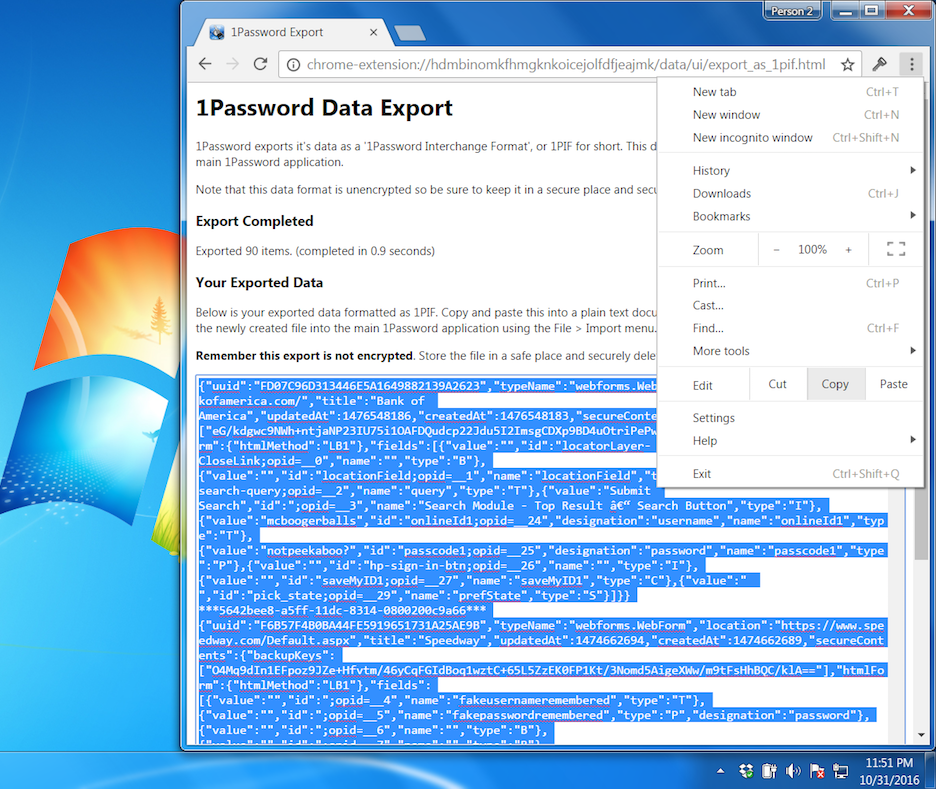Click the Dropbox tray icon
936x789 pixels.
click(x=746, y=771)
